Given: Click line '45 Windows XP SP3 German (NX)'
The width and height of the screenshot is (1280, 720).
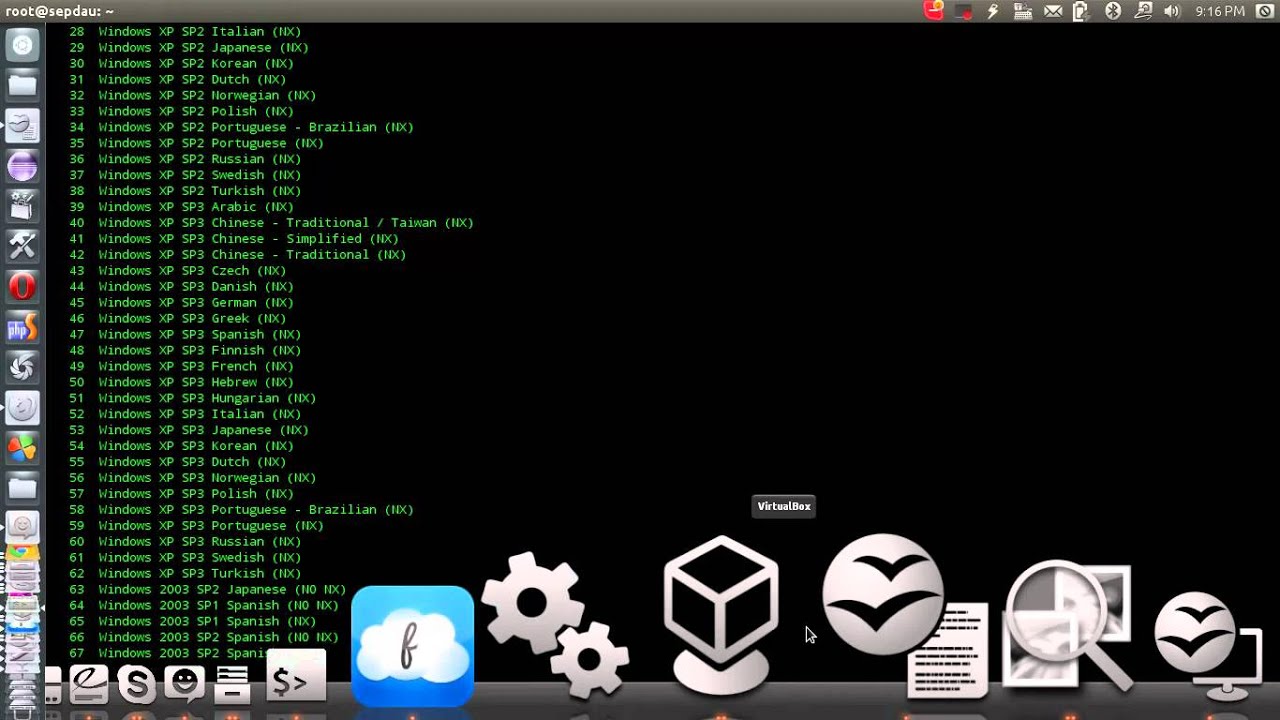Looking at the screenshot, I should tap(181, 303).
